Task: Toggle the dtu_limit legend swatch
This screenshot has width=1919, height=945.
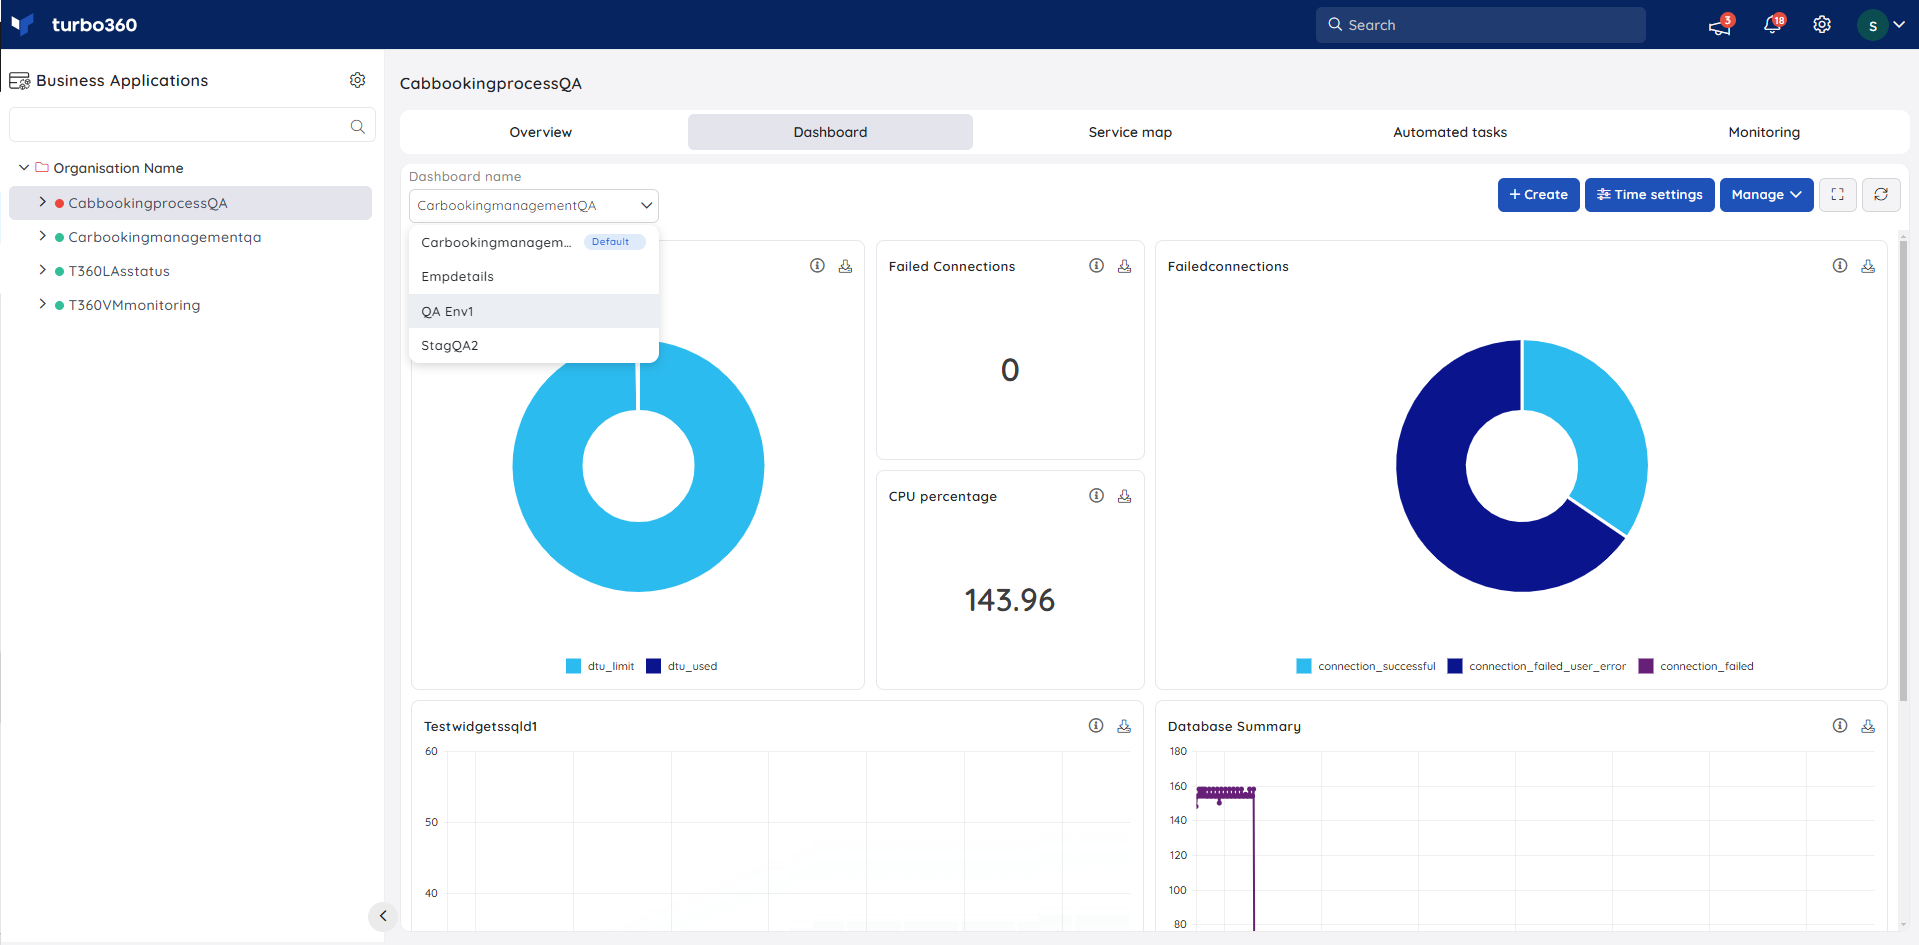Action: (x=573, y=666)
